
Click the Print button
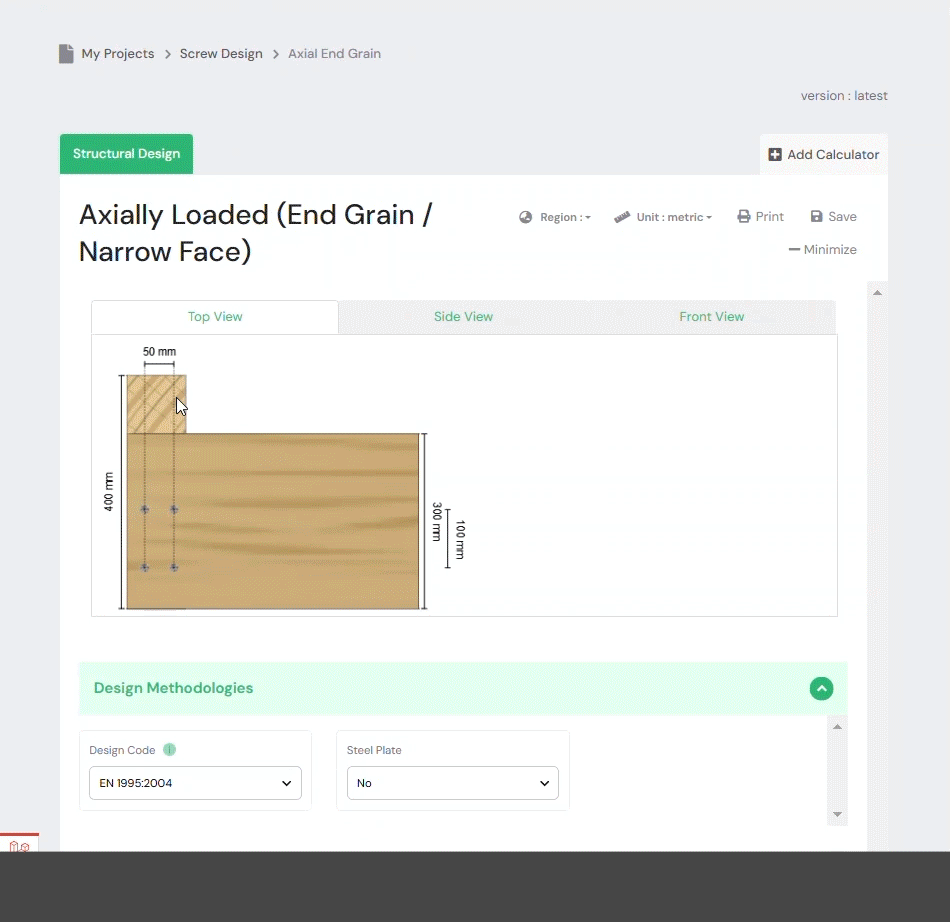[760, 217]
